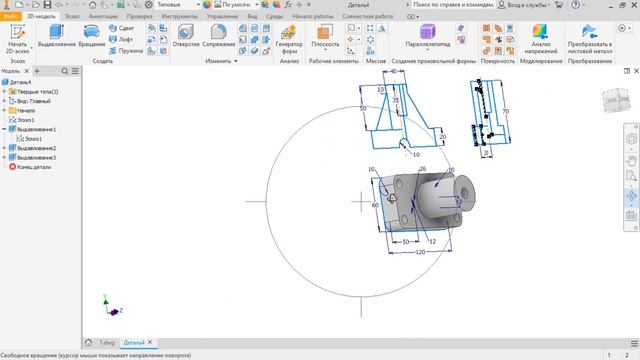The image size is (640, 360).
Task: Click the search icon in Модель browser
Action: coord(64,71)
